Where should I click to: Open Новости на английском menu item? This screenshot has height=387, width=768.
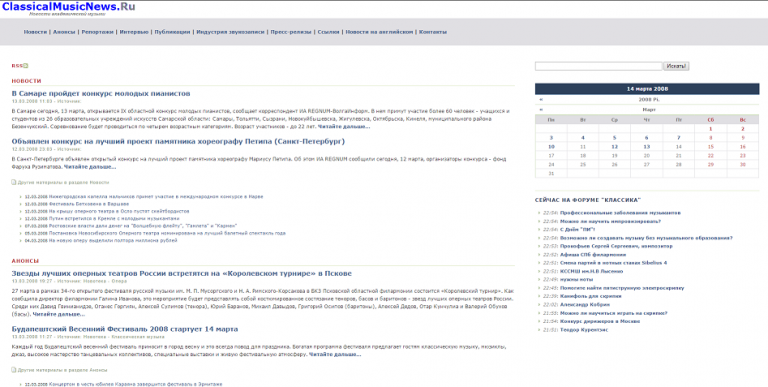[379, 32]
